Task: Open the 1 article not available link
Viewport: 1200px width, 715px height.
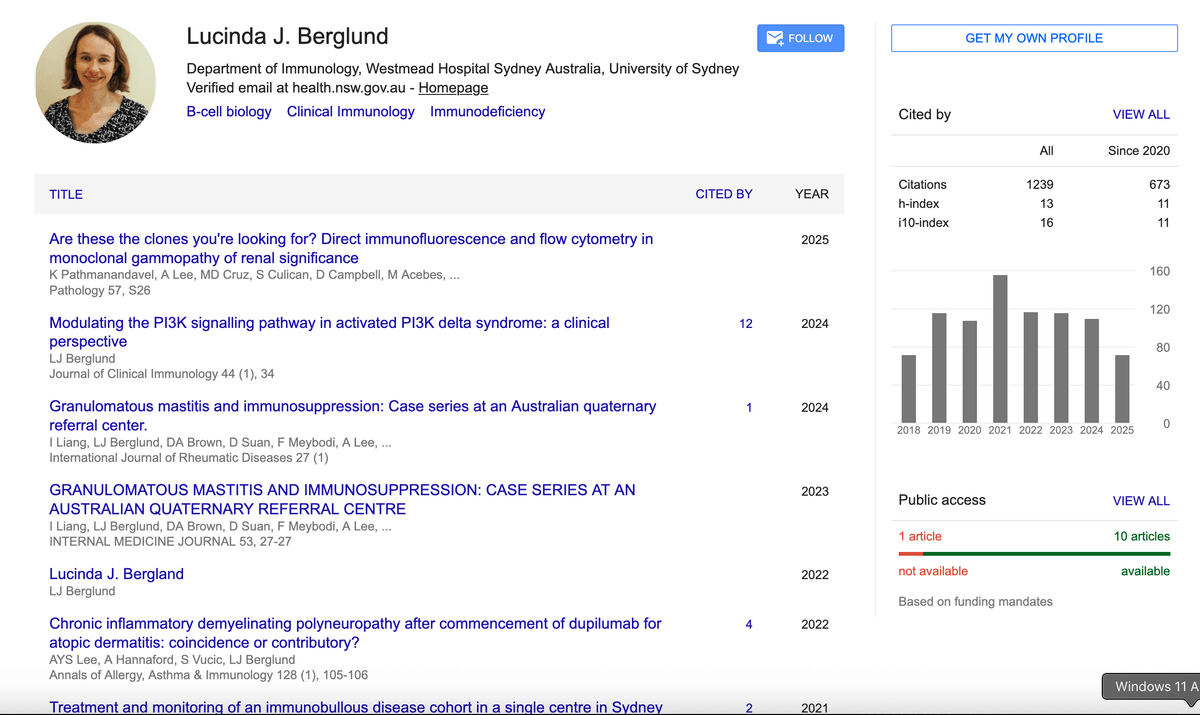Action: click(x=919, y=537)
